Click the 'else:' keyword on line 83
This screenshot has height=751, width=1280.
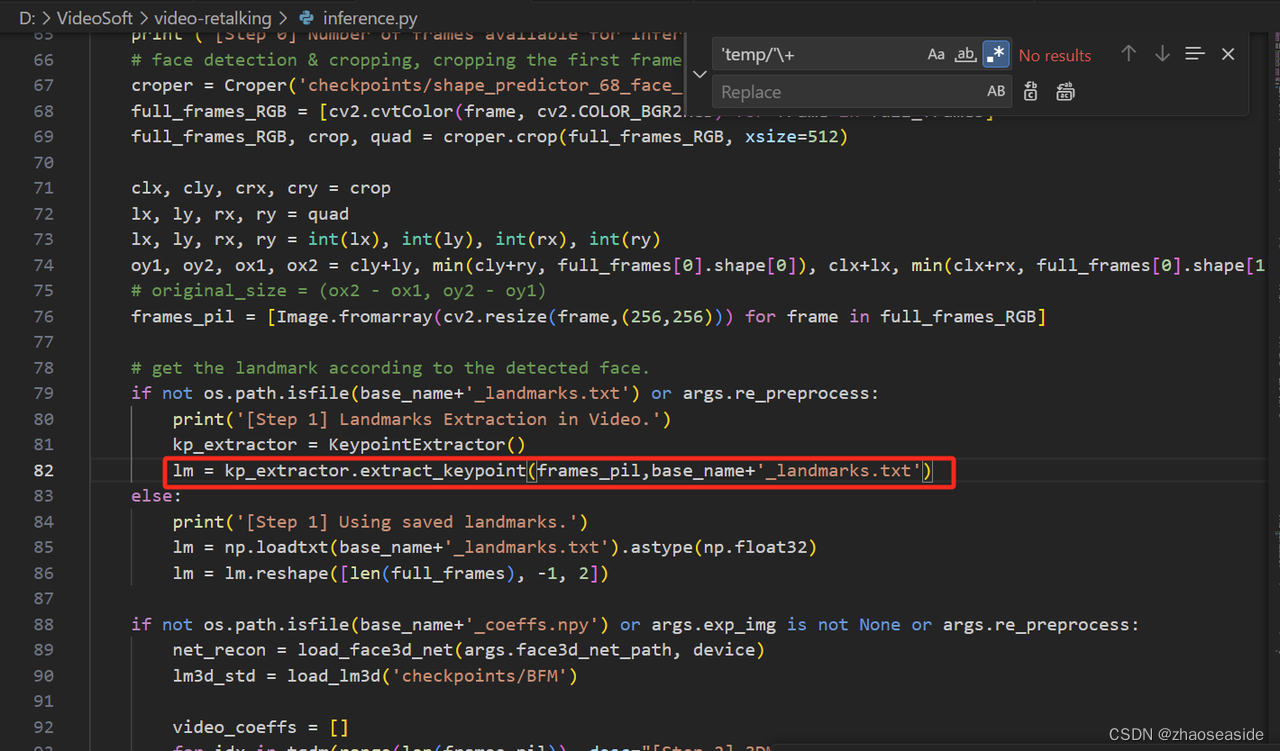(x=156, y=496)
